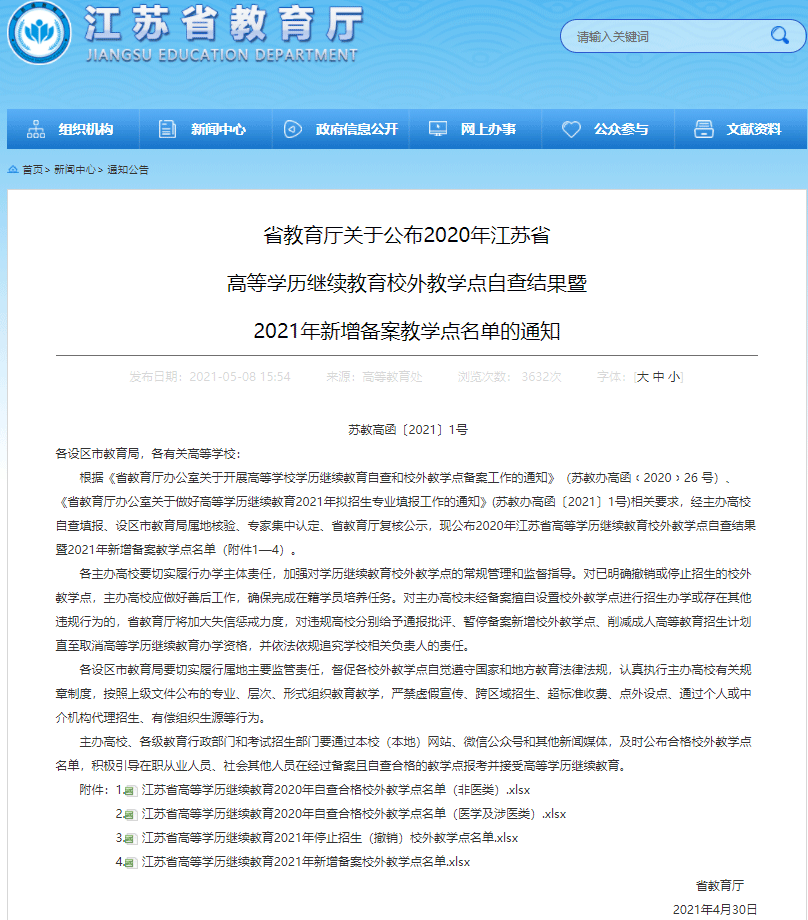The width and height of the screenshot is (808, 920).
Task: Click the 新闻中心 document icon
Action: pyautogui.click(x=167, y=129)
